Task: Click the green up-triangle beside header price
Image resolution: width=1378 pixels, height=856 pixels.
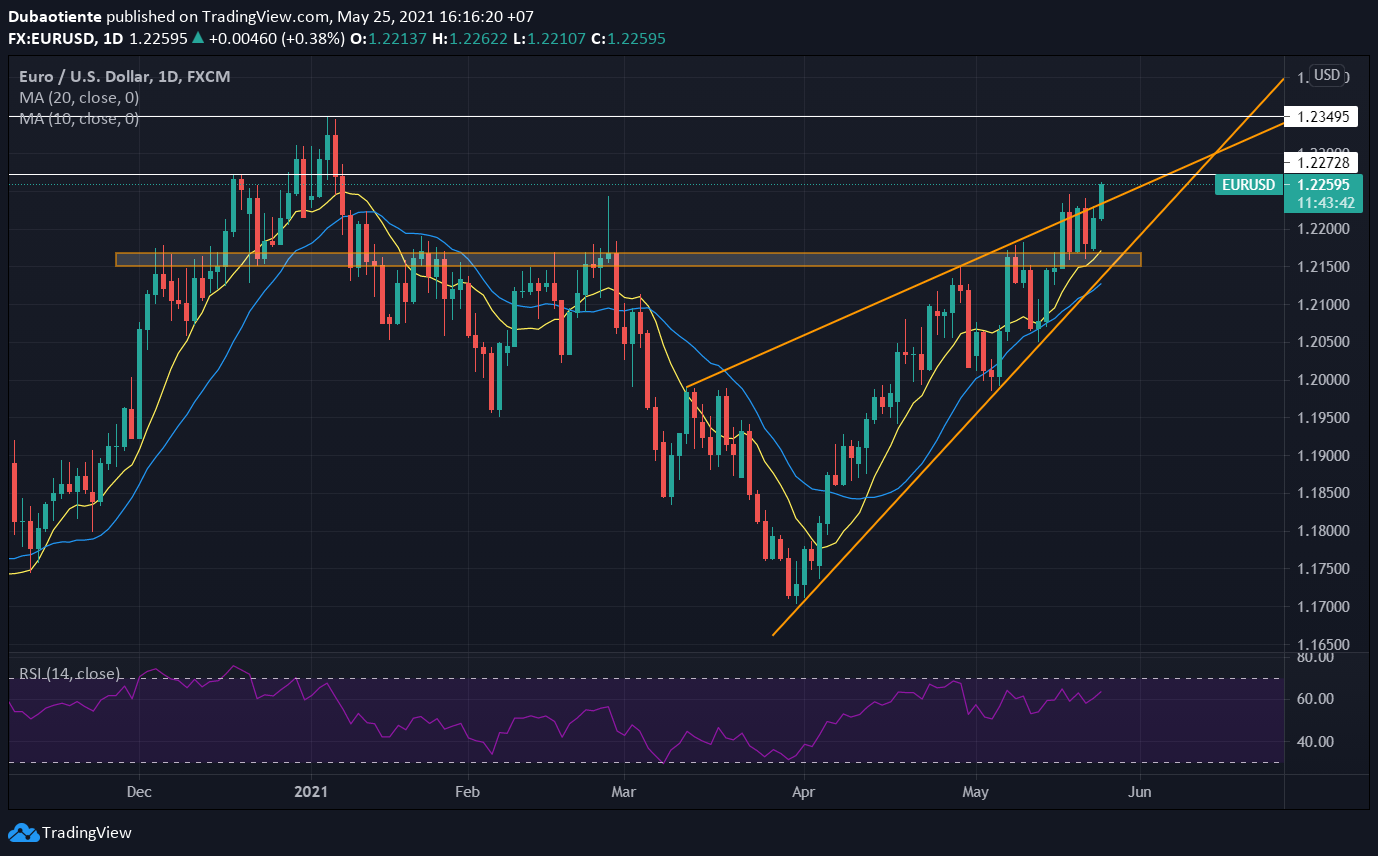Action: pyautogui.click(x=198, y=38)
